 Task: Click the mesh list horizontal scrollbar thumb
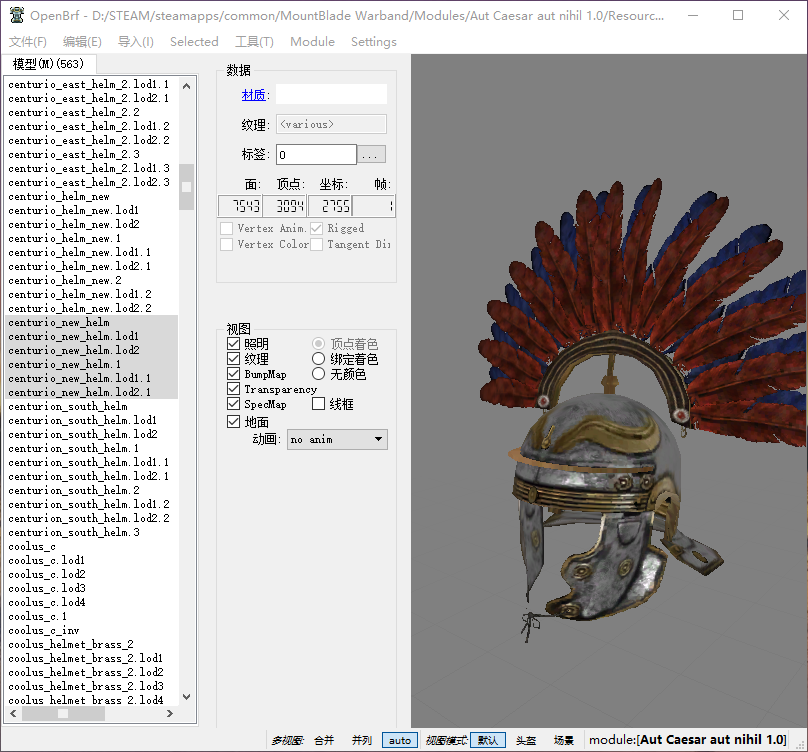click(x=63, y=713)
